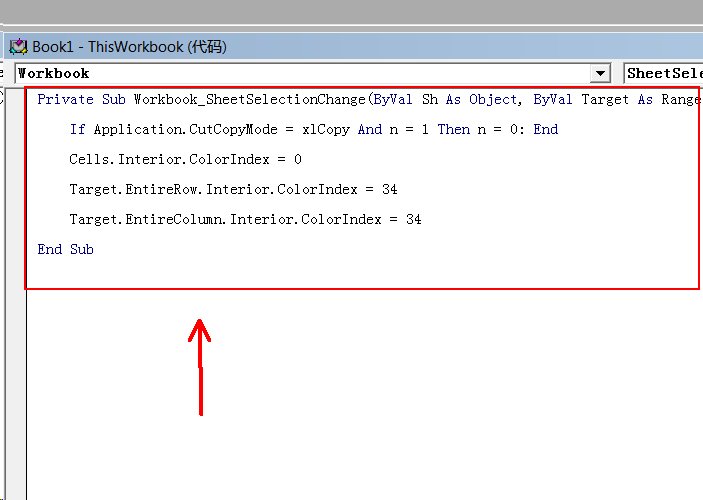The image size is (703, 500).
Task: Click the value 34 on the EntireRow line
Action: click(390, 189)
